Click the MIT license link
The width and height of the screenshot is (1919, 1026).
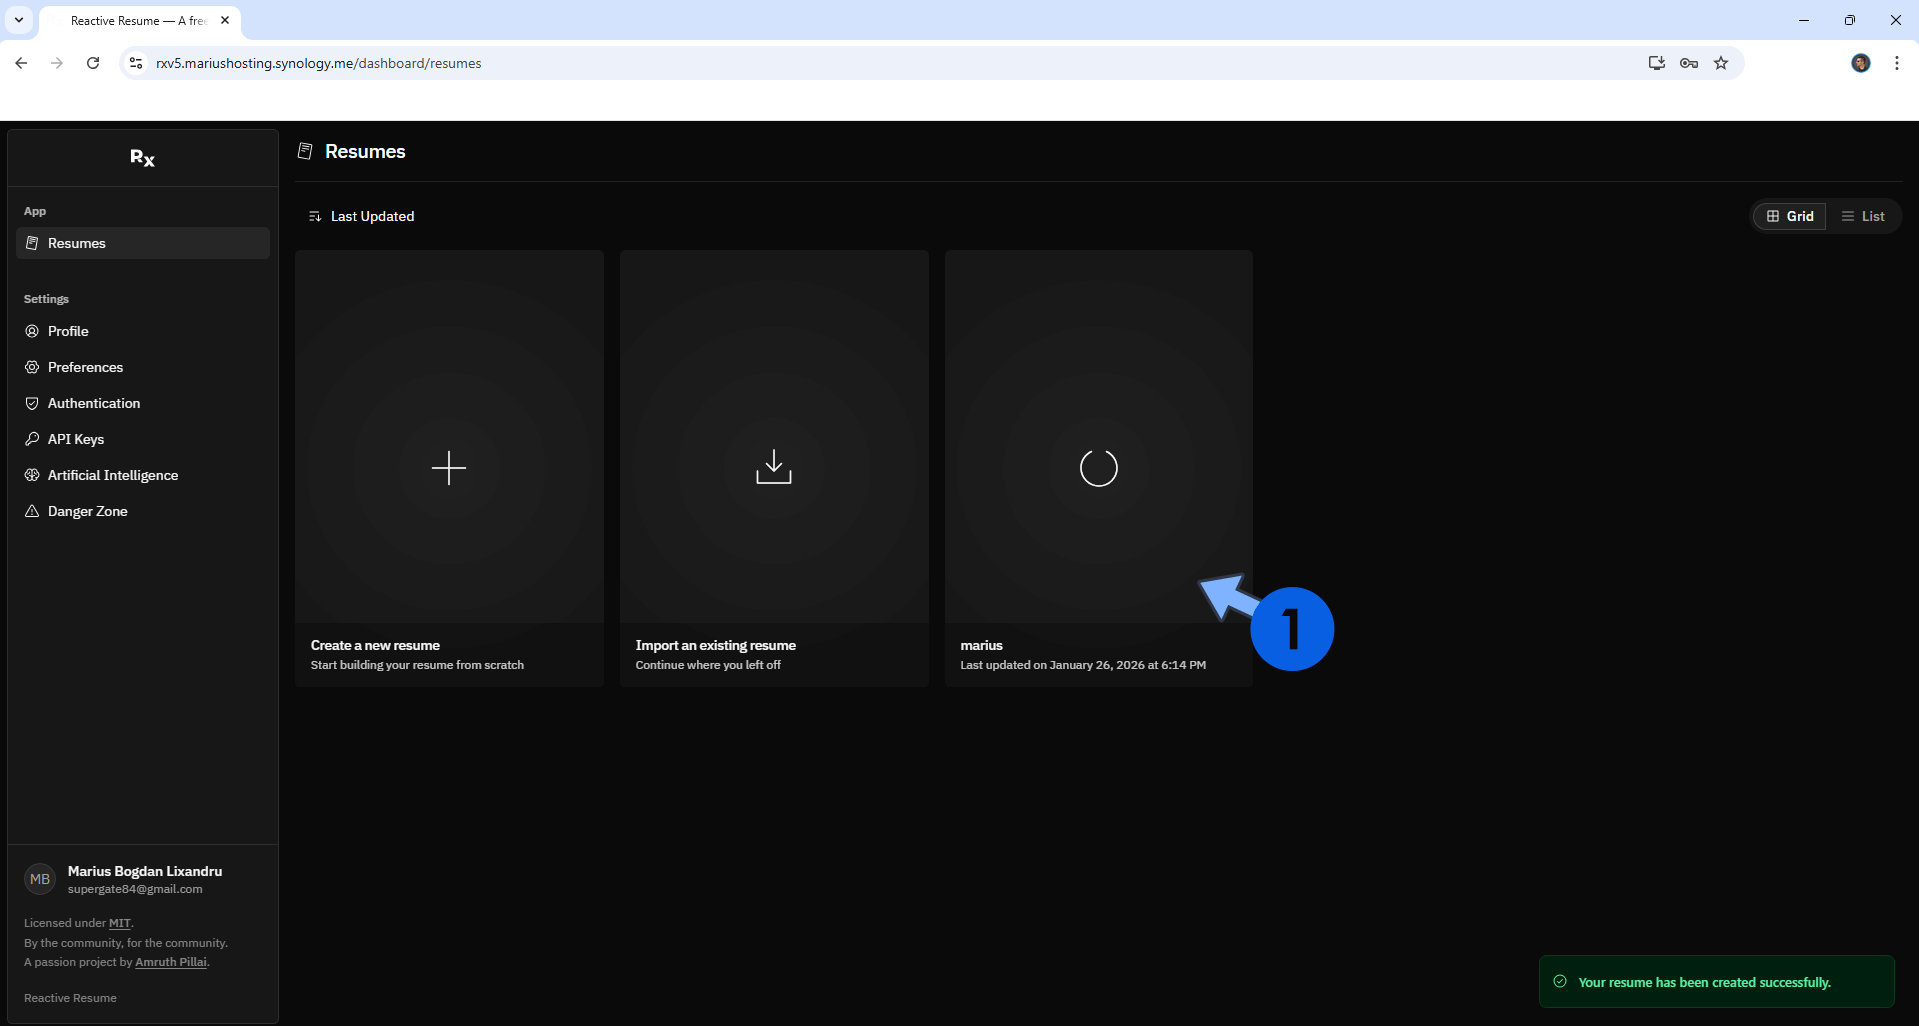pos(119,923)
